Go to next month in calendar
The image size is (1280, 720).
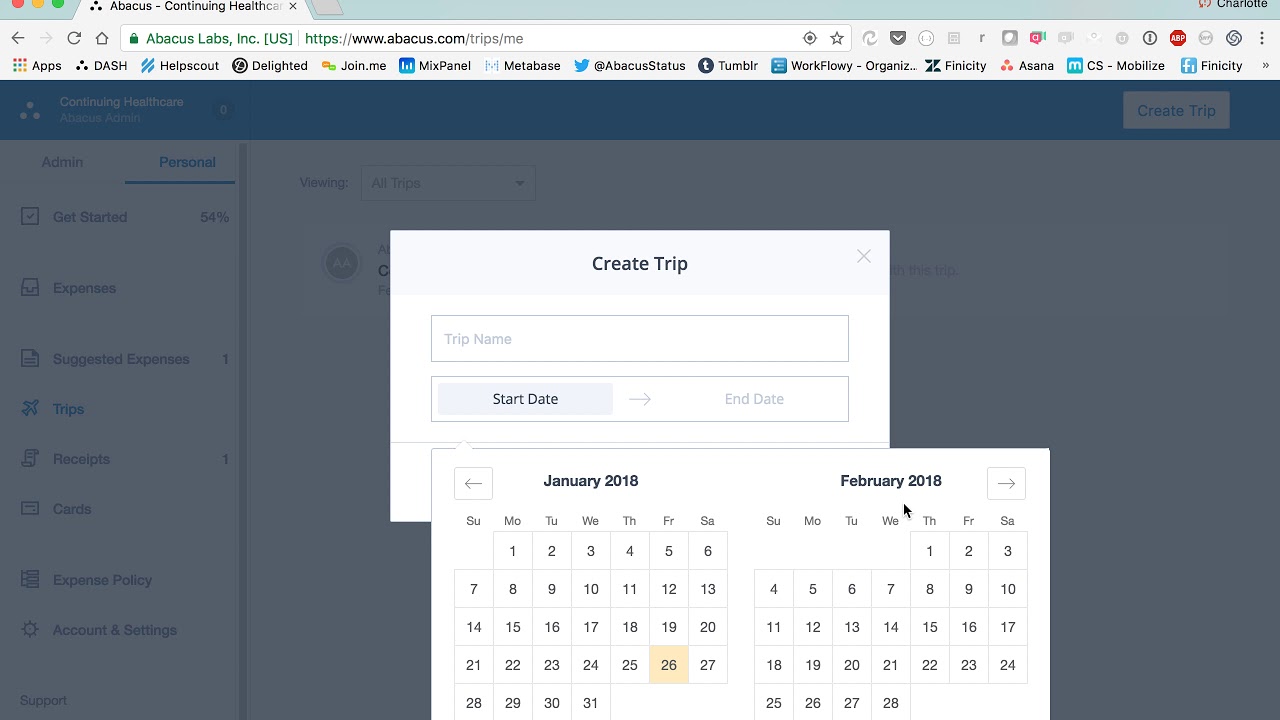[x=1006, y=483]
